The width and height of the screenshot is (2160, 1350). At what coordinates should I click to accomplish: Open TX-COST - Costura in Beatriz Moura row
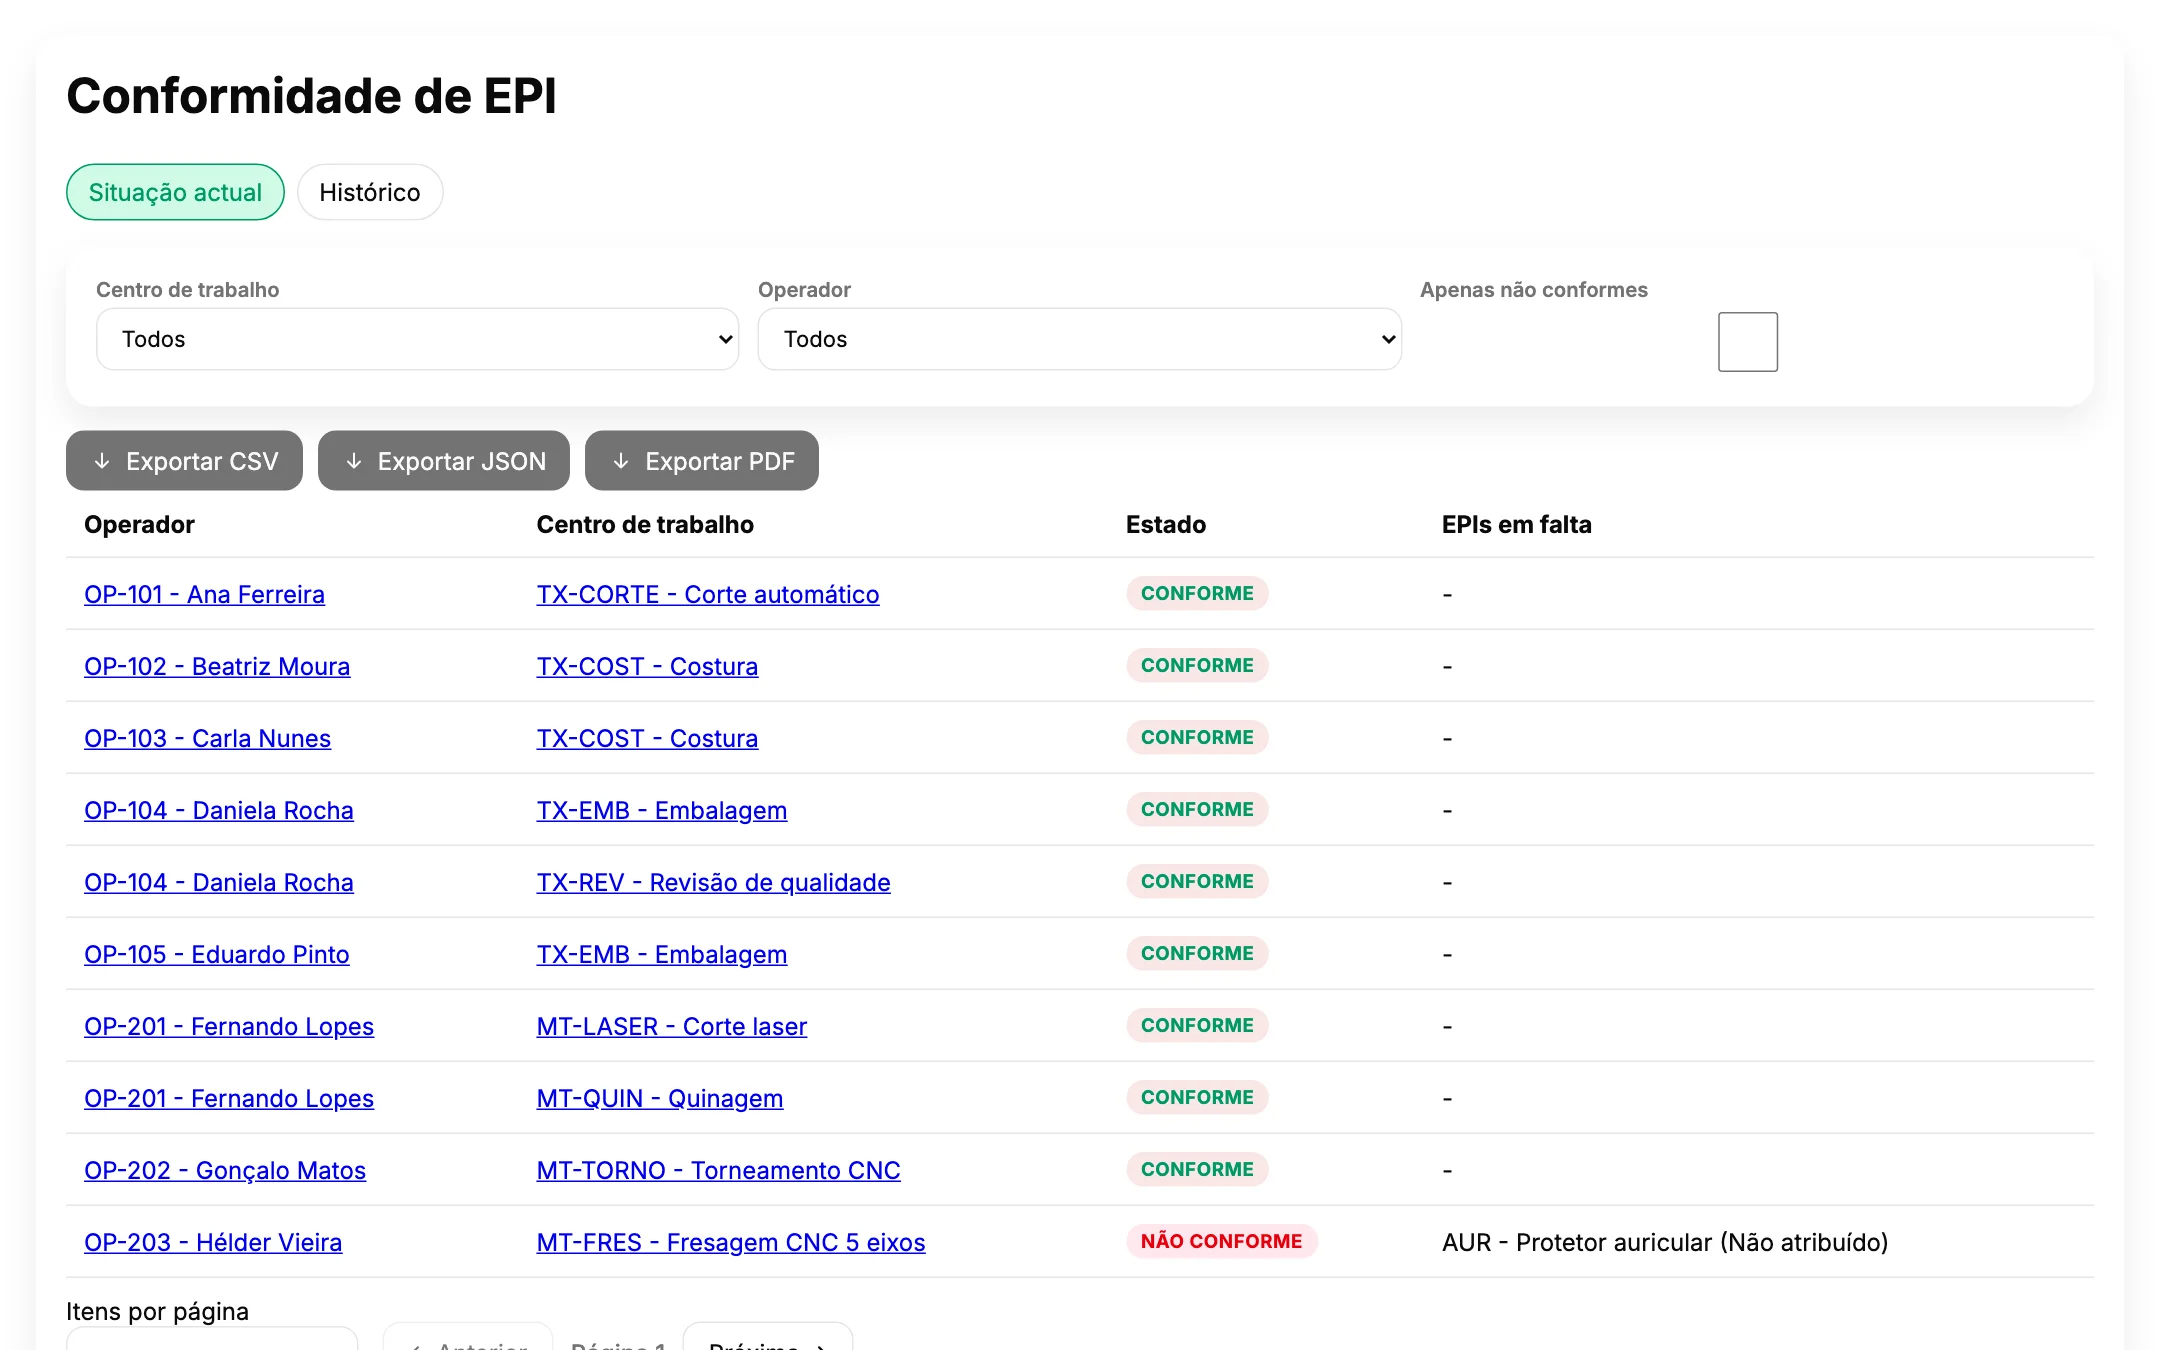pos(647,666)
